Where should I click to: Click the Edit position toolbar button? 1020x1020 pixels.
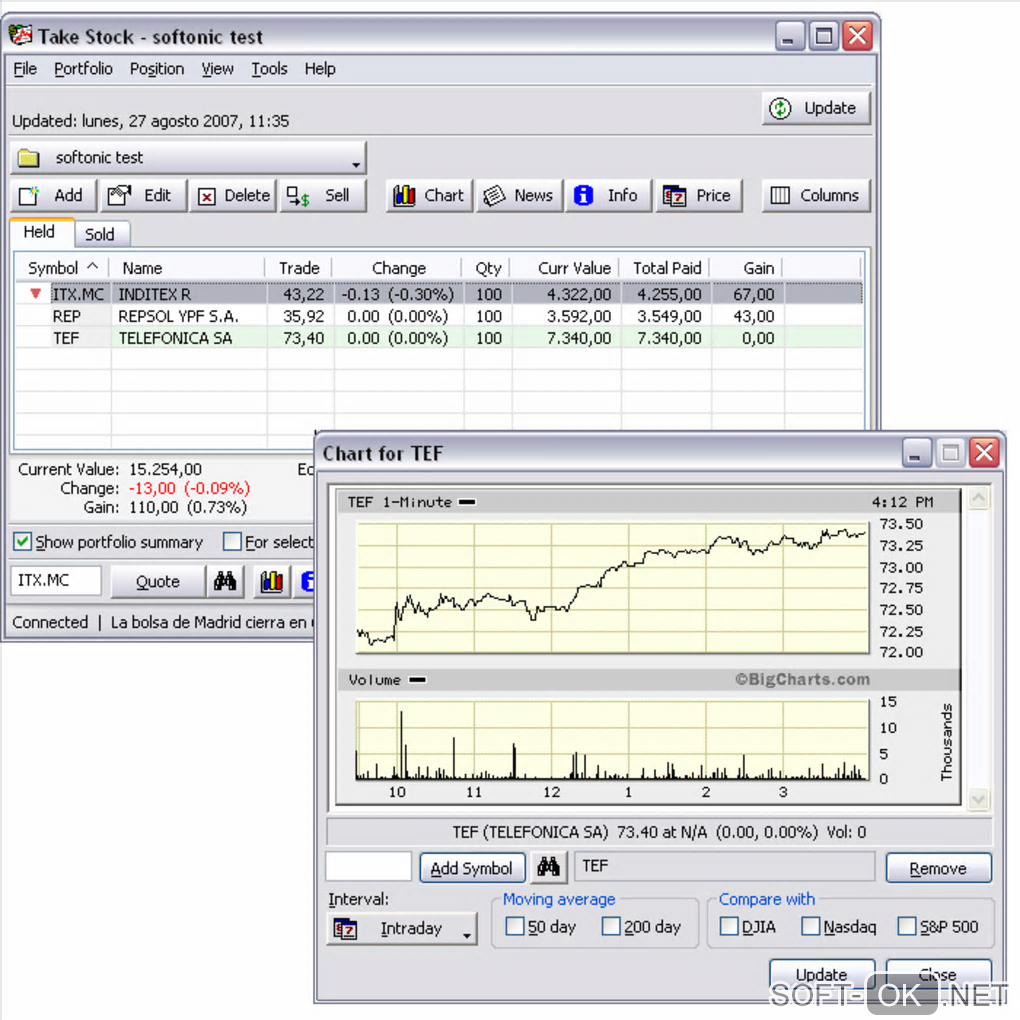click(142, 196)
